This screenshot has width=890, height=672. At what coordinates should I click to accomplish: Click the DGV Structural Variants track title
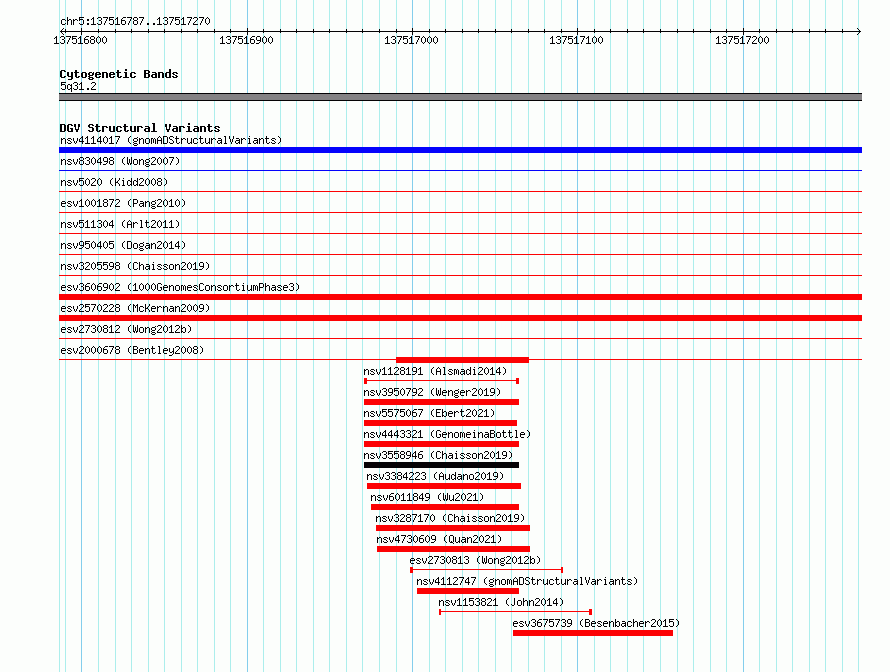[x=140, y=128]
